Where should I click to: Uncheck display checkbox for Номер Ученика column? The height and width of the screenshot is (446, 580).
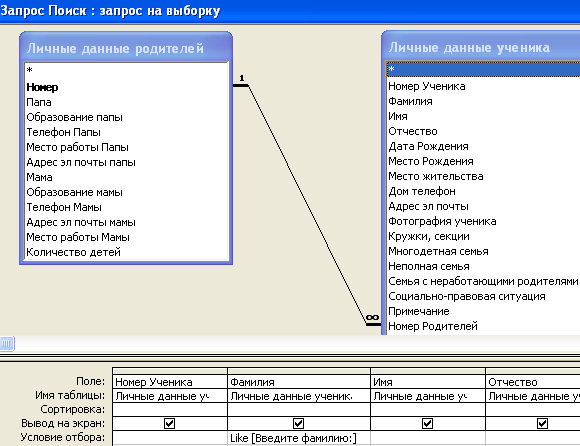click(x=169, y=423)
